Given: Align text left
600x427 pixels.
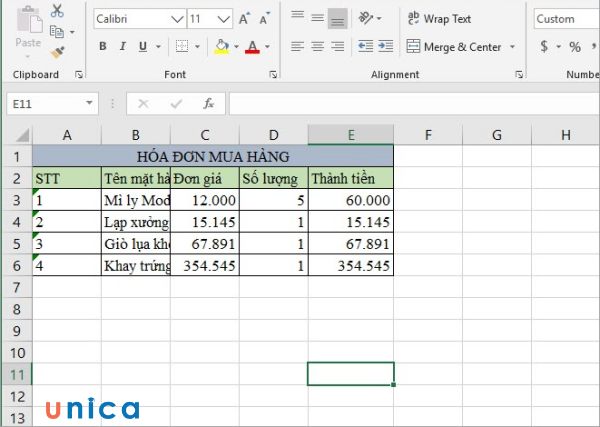Looking at the screenshot, I should pyautogui.click(x=297, y=46).
